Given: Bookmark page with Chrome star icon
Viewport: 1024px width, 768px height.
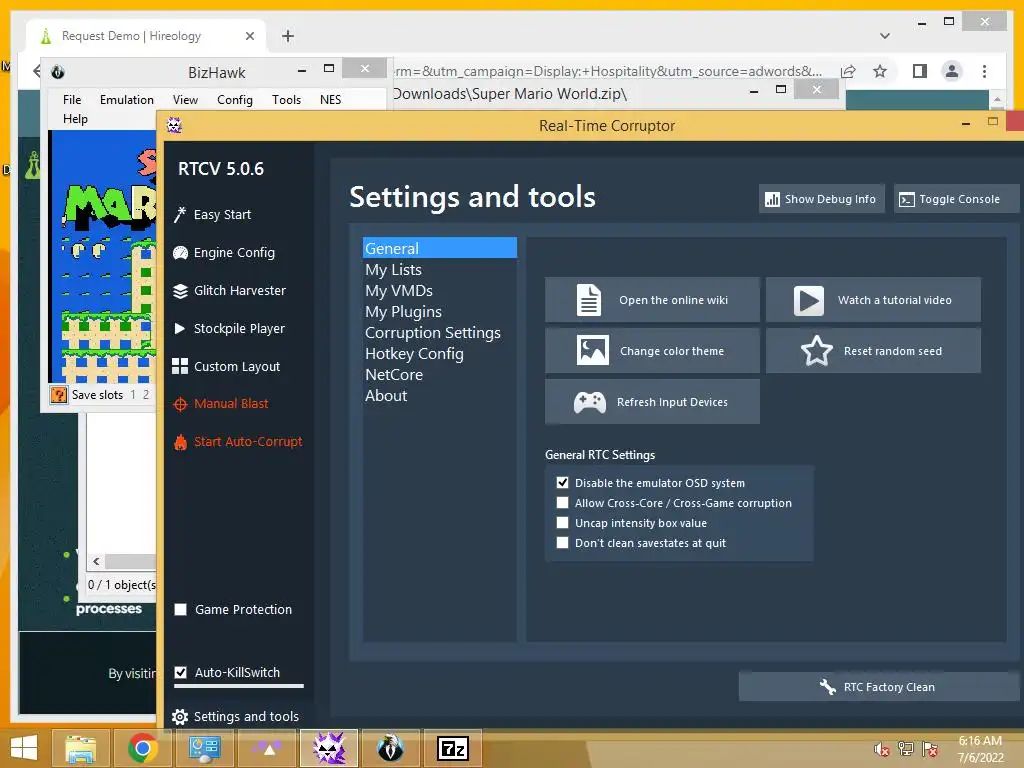Looking at the screenshot, I should 880,71.
